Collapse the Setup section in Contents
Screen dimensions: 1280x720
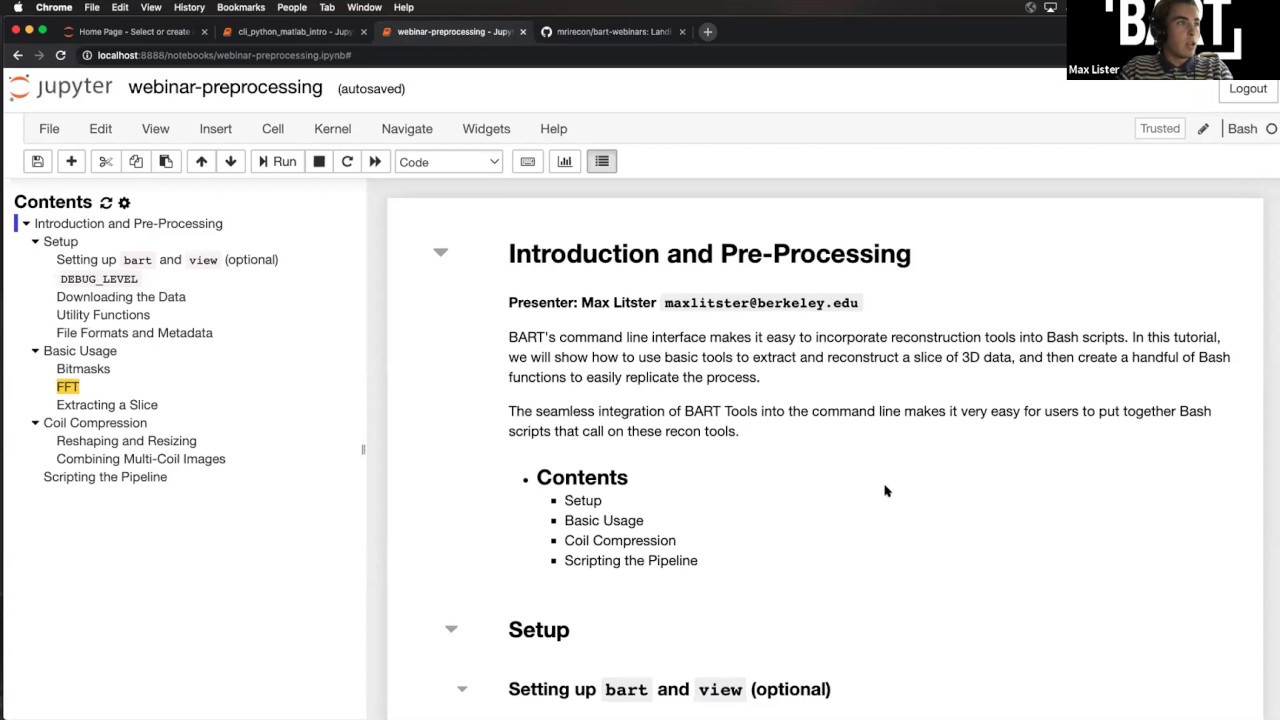coord(35,242)
